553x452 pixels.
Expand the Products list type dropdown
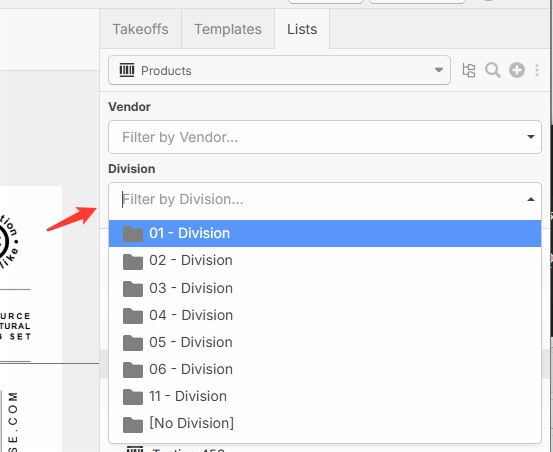[x=279, y=70]
